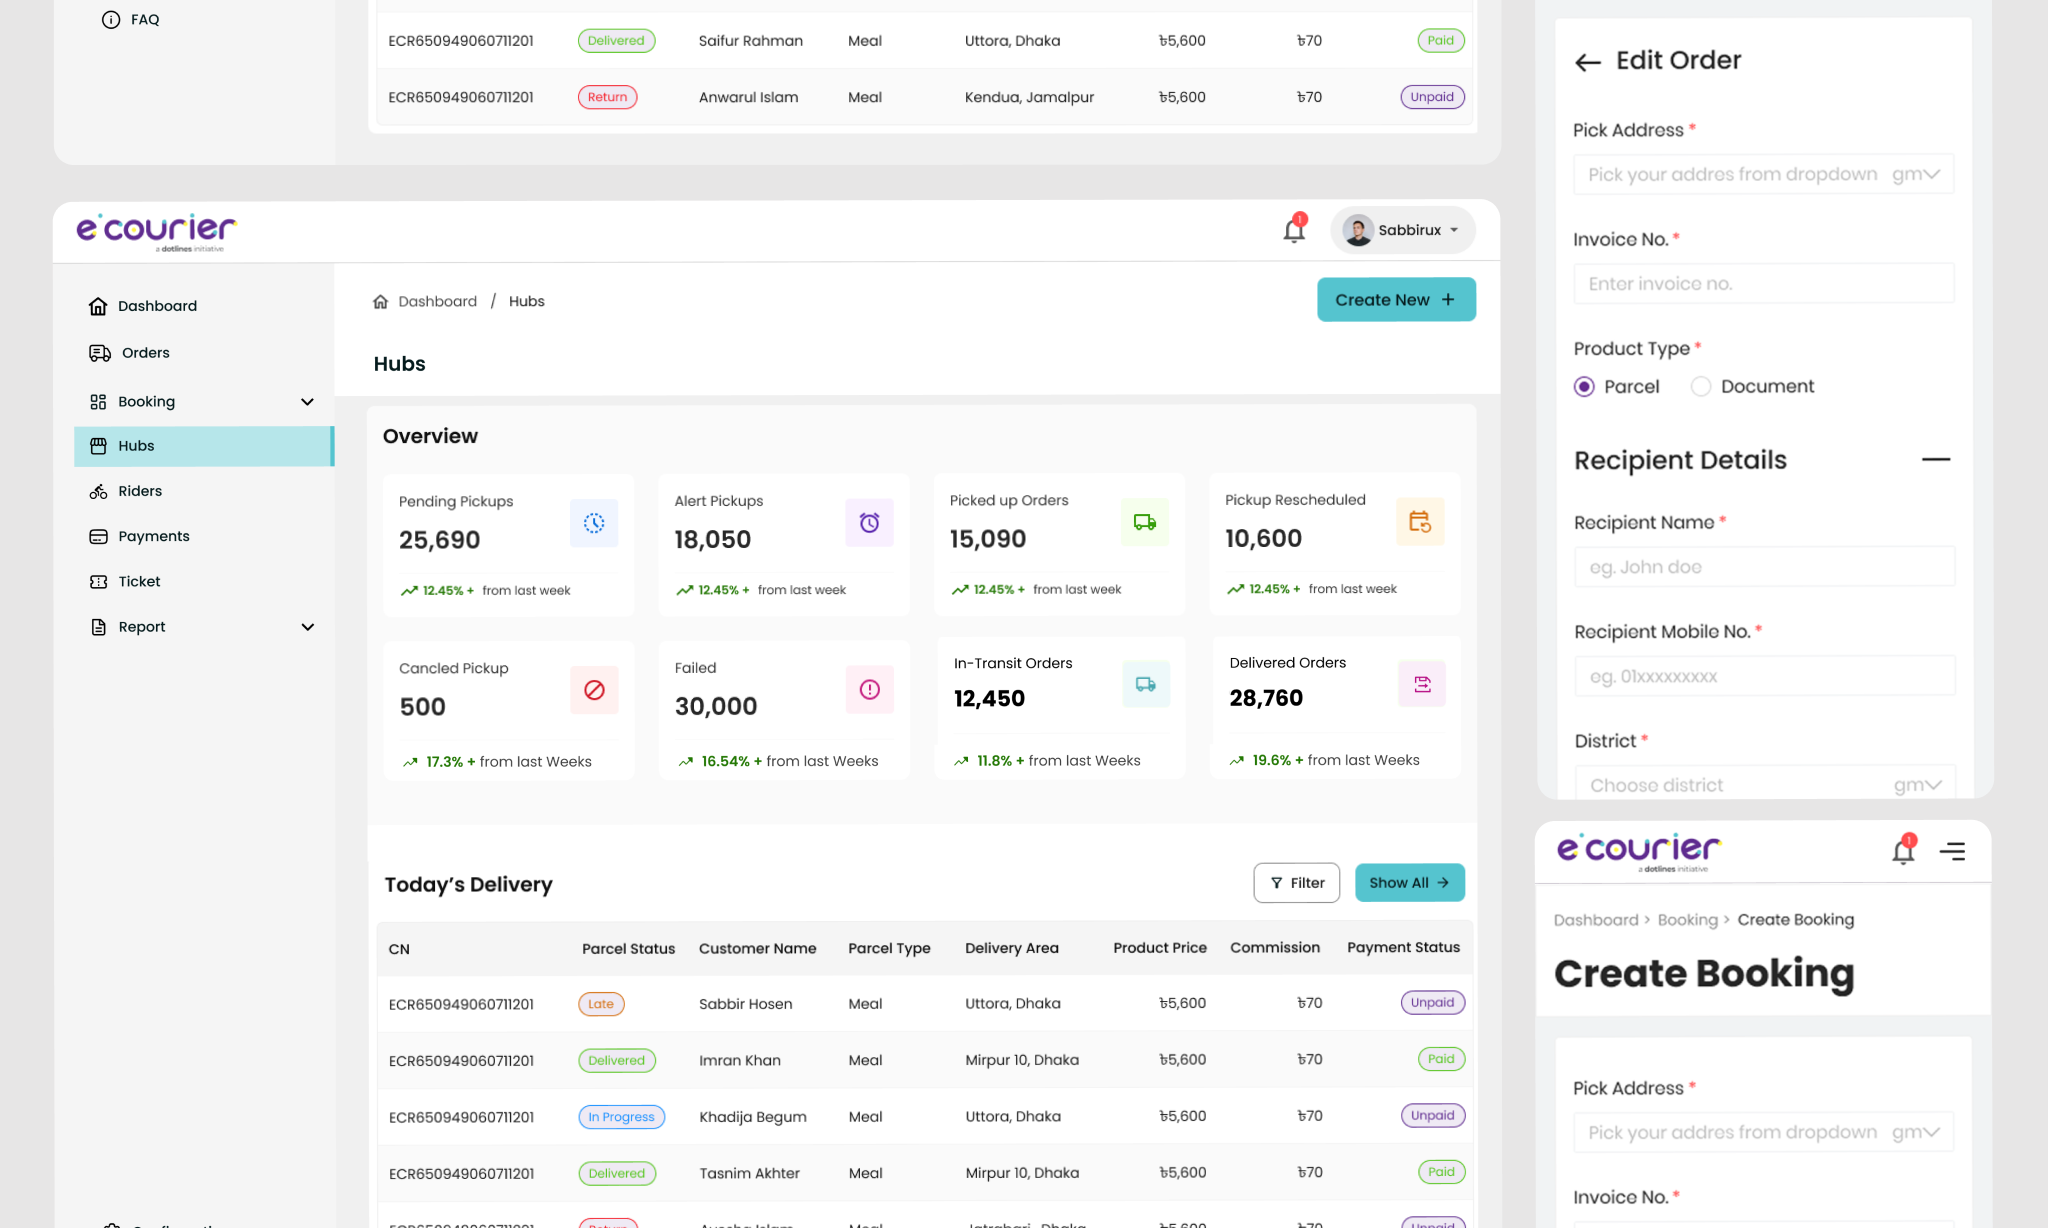The width and height of the screenshot is (2048, 1228).
Task: Open the Ticket section icon
Action: (99, 581)
